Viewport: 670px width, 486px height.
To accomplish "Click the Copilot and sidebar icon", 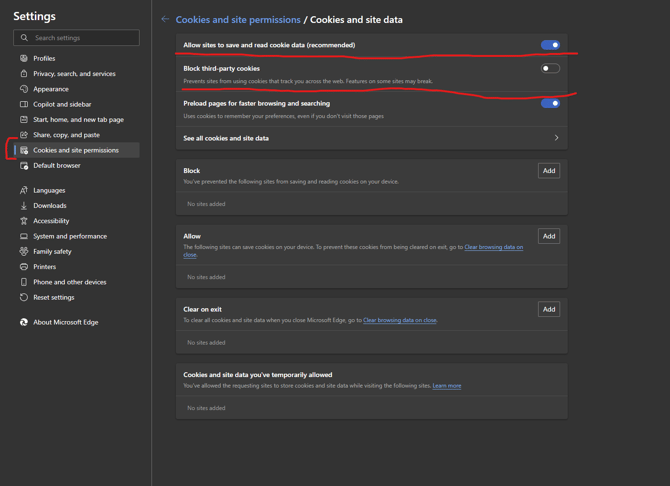I will click(24, 104).
